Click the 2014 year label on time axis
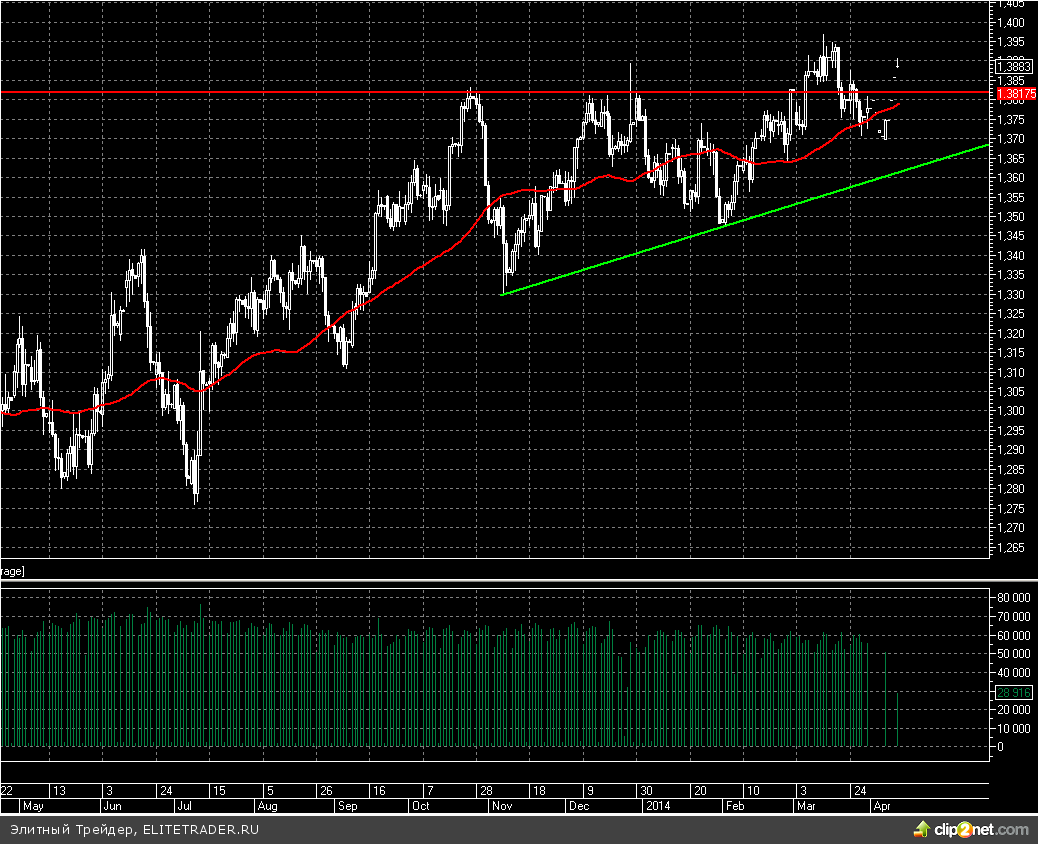Image resolution: width=1038 pixels, height=844 pixels. pyautogui.click(x=657, y=804)
